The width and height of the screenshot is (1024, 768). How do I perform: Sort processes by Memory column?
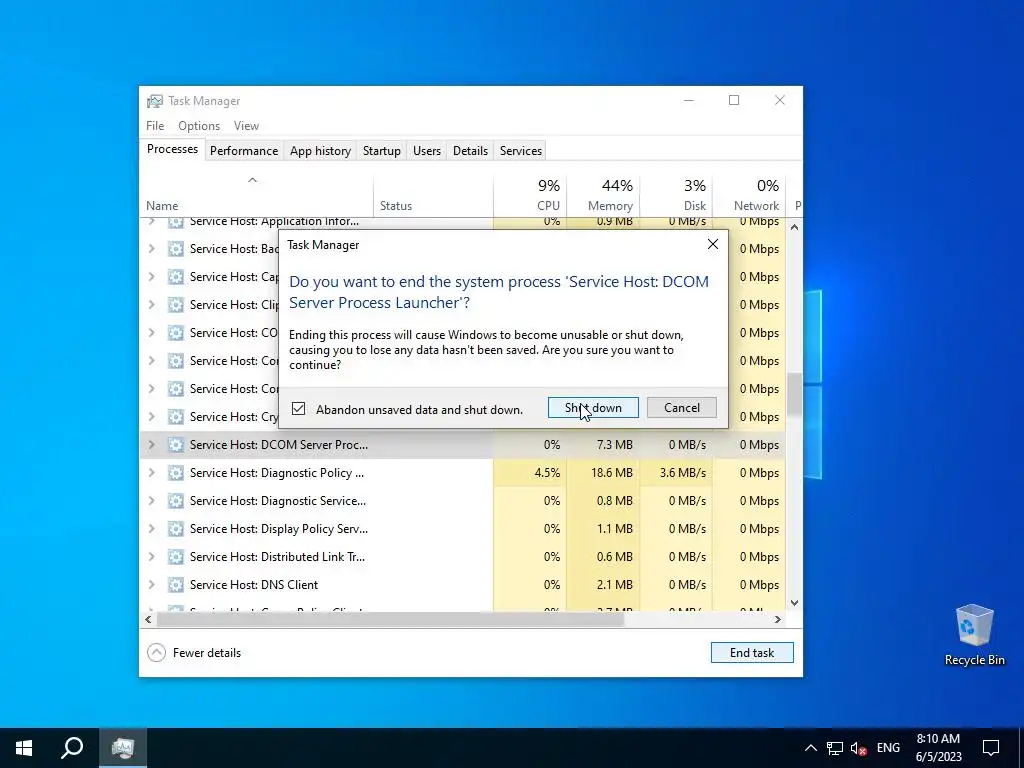(x=603, y=195)
